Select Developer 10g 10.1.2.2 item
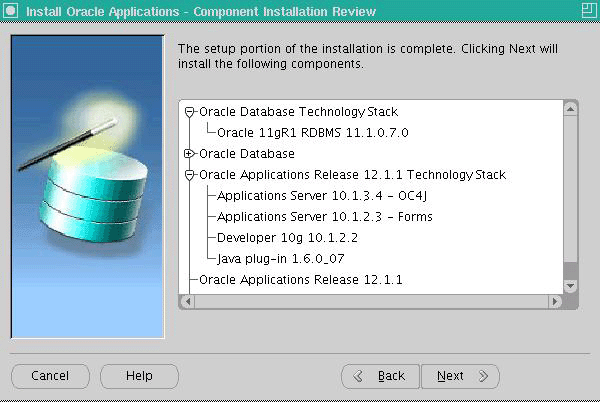600x402 pixels. click(287, 238)
